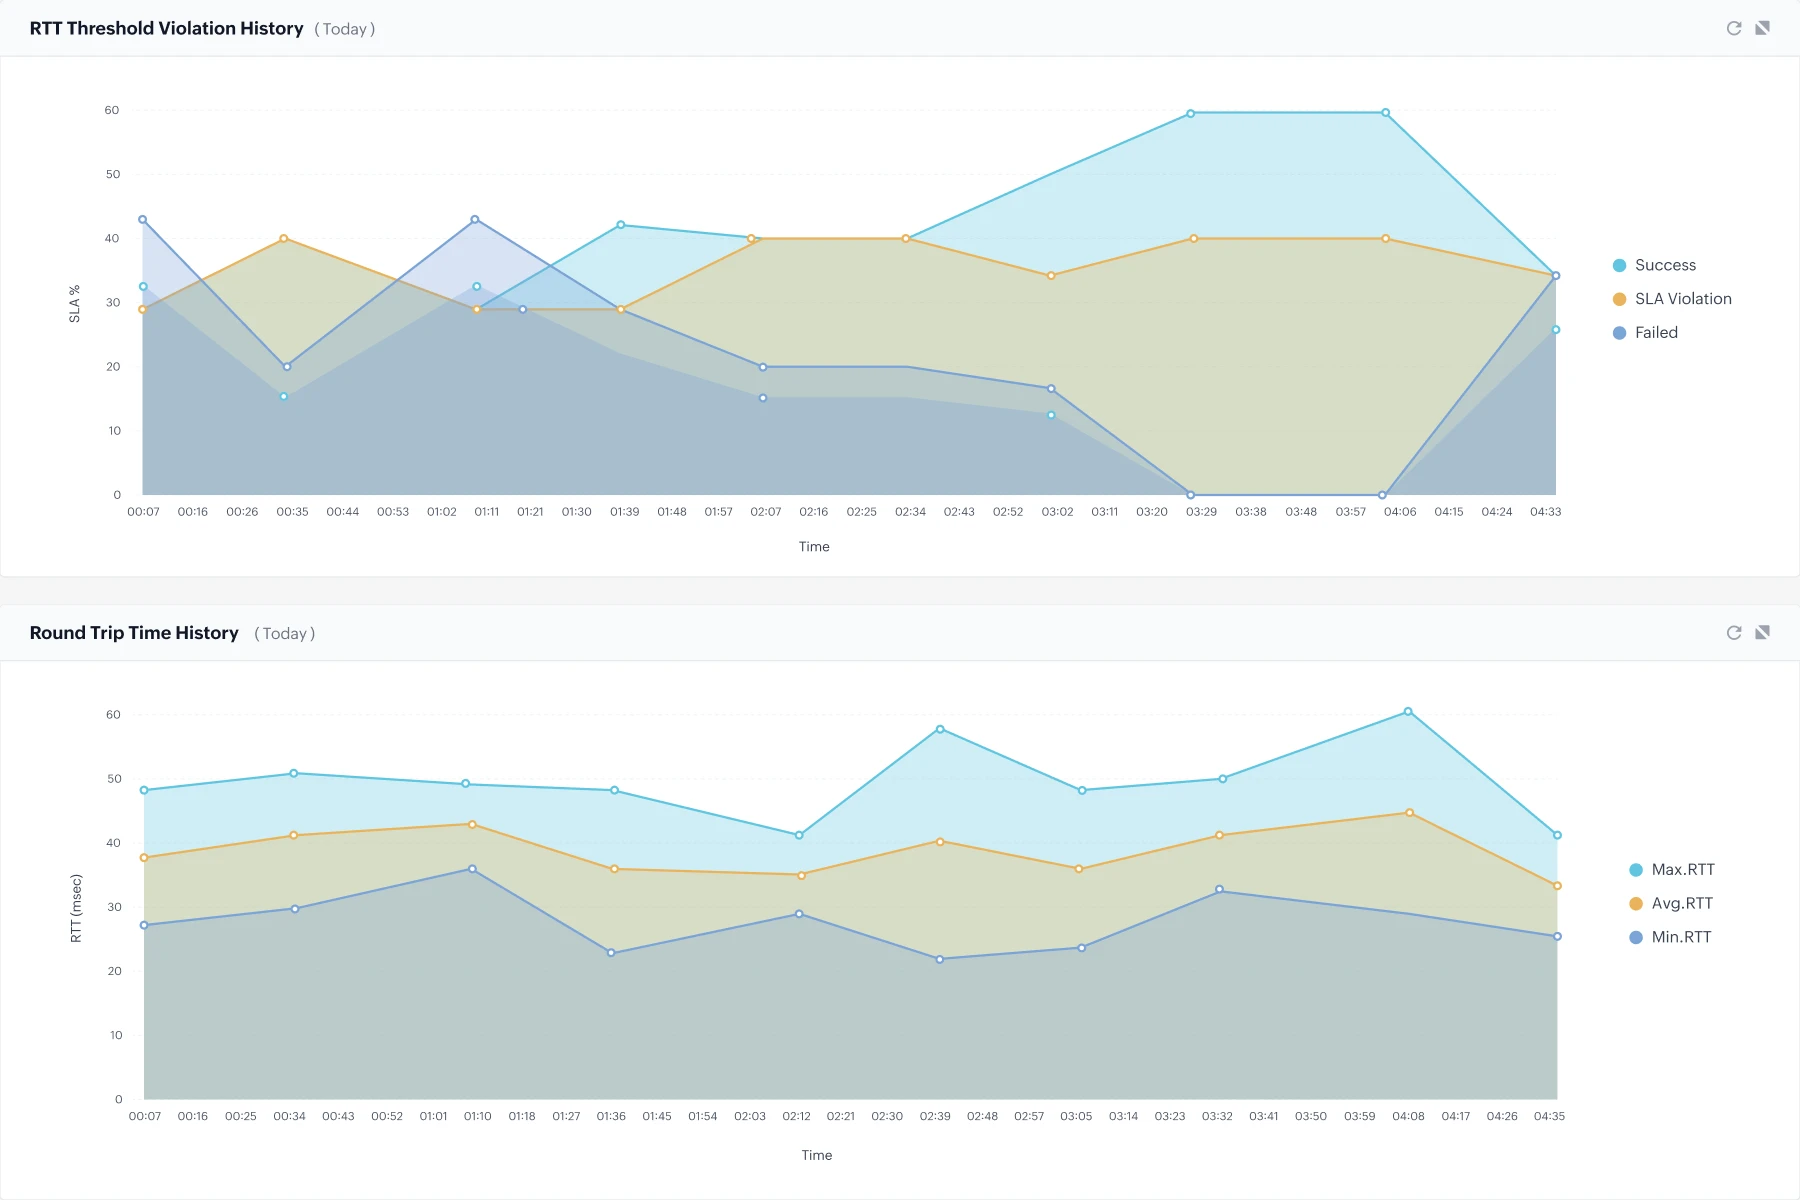Screen dimensions: 1800x1200
Task: Select the first Min.RTT point at 00:07
Action: pyautogui.click(x=144, y=926)
